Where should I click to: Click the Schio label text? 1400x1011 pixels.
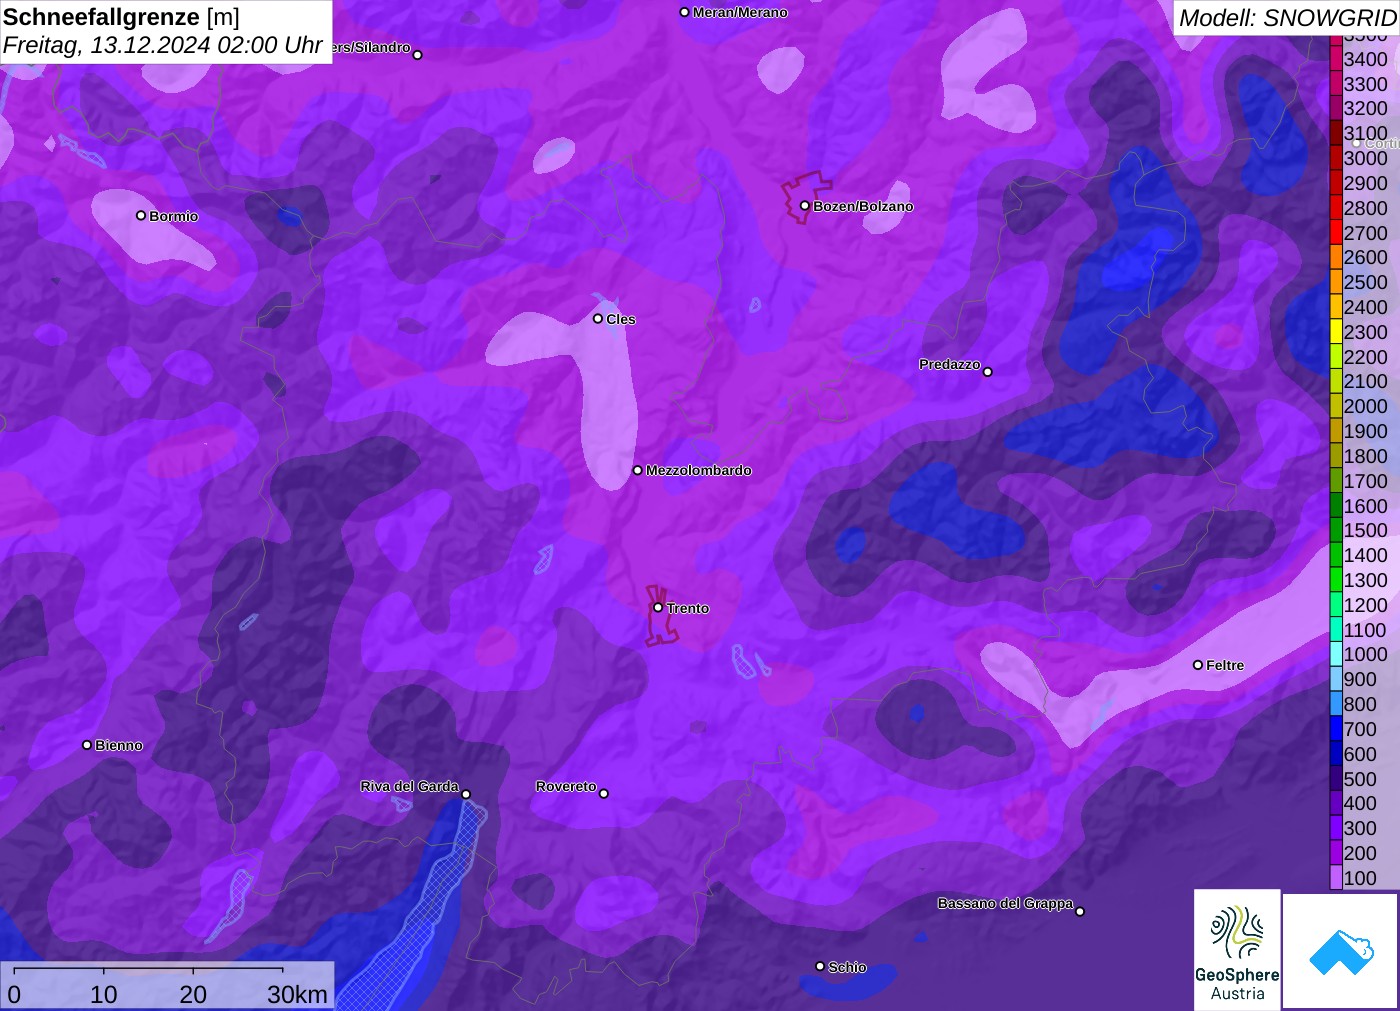(847, 967)
